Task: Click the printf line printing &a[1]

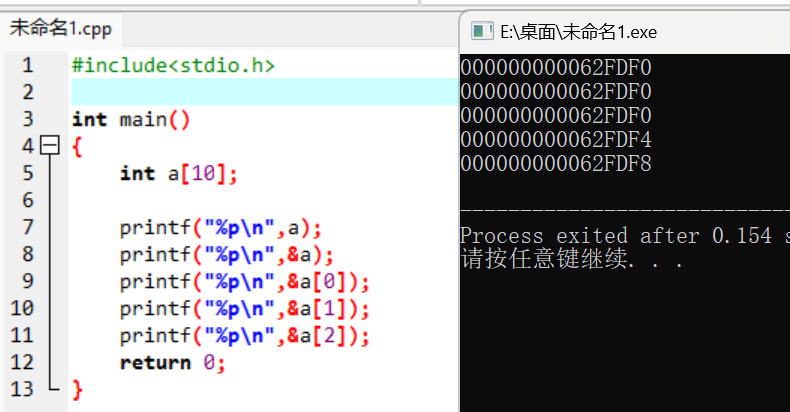Action: pyautogui.click(x=245, y=309)
